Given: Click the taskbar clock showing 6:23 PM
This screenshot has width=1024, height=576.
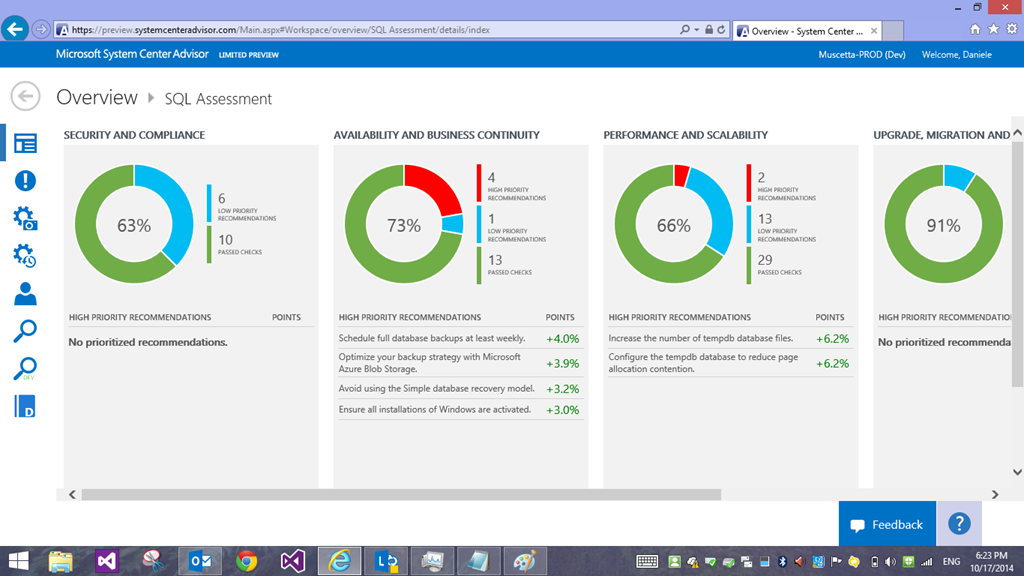Looking at the screenshot, I should [x=991, y=562].
